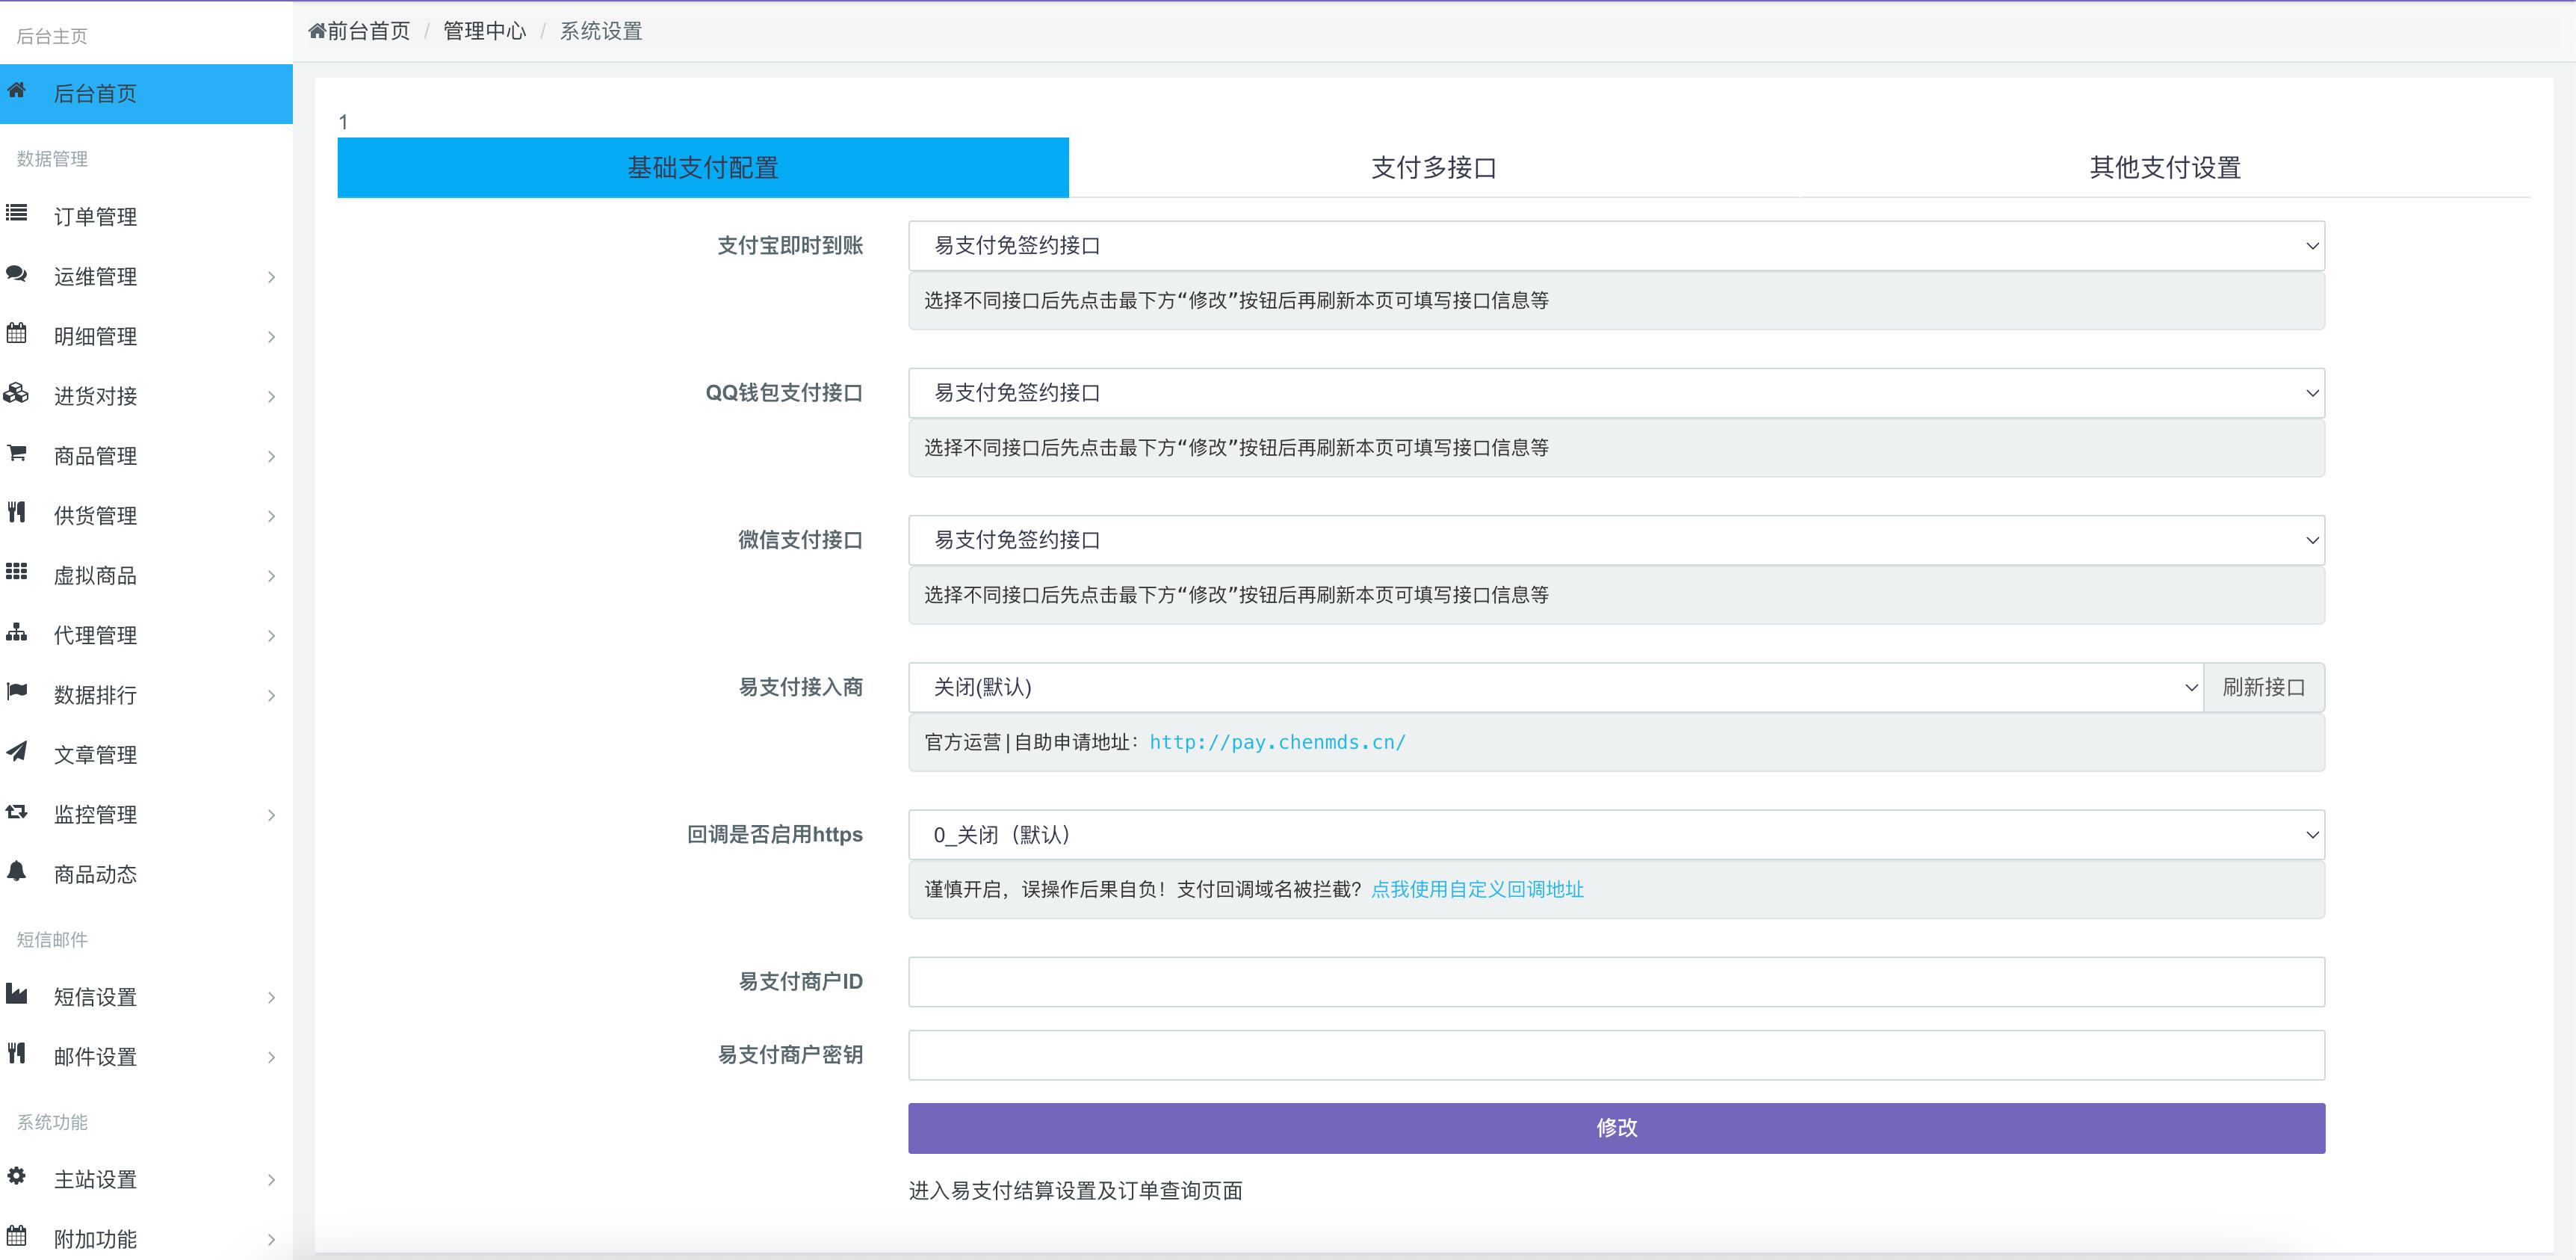This screenshot has width=2576, height=1260.
Task: Switch to the 其他支付设置 tab
Action: (2165, 167)
